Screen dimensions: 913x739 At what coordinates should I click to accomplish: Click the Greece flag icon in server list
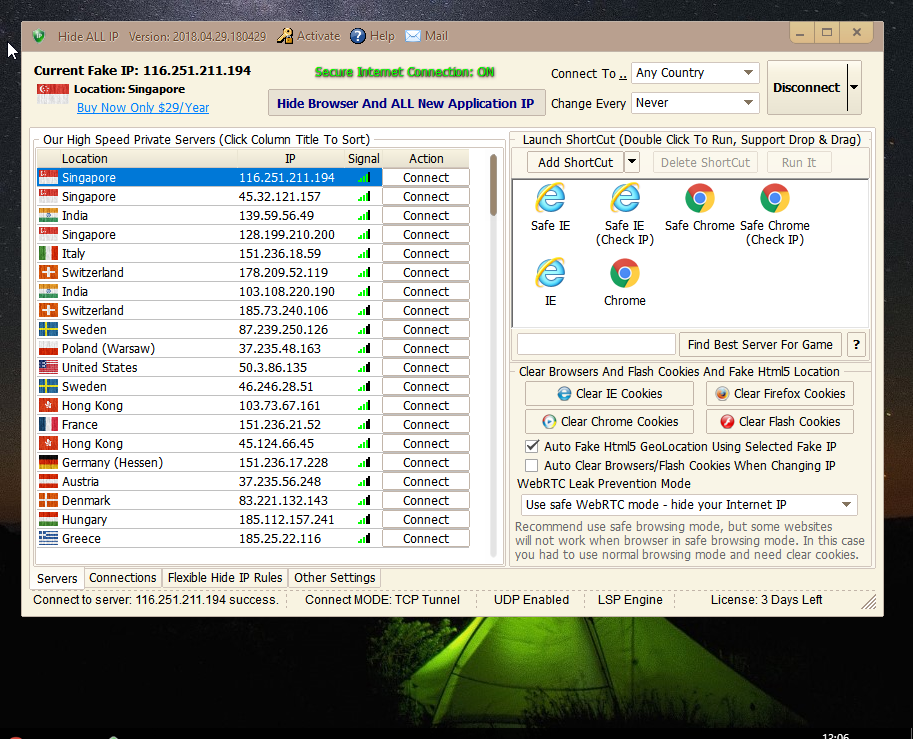point(48,539)
